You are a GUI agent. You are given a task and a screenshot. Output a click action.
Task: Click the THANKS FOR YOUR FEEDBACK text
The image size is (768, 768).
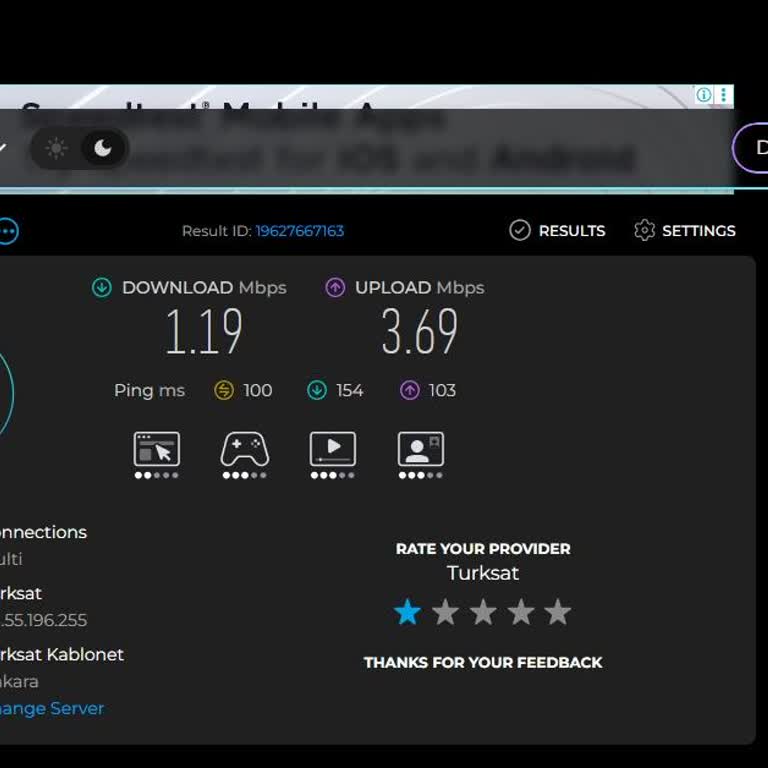[483, 663]
